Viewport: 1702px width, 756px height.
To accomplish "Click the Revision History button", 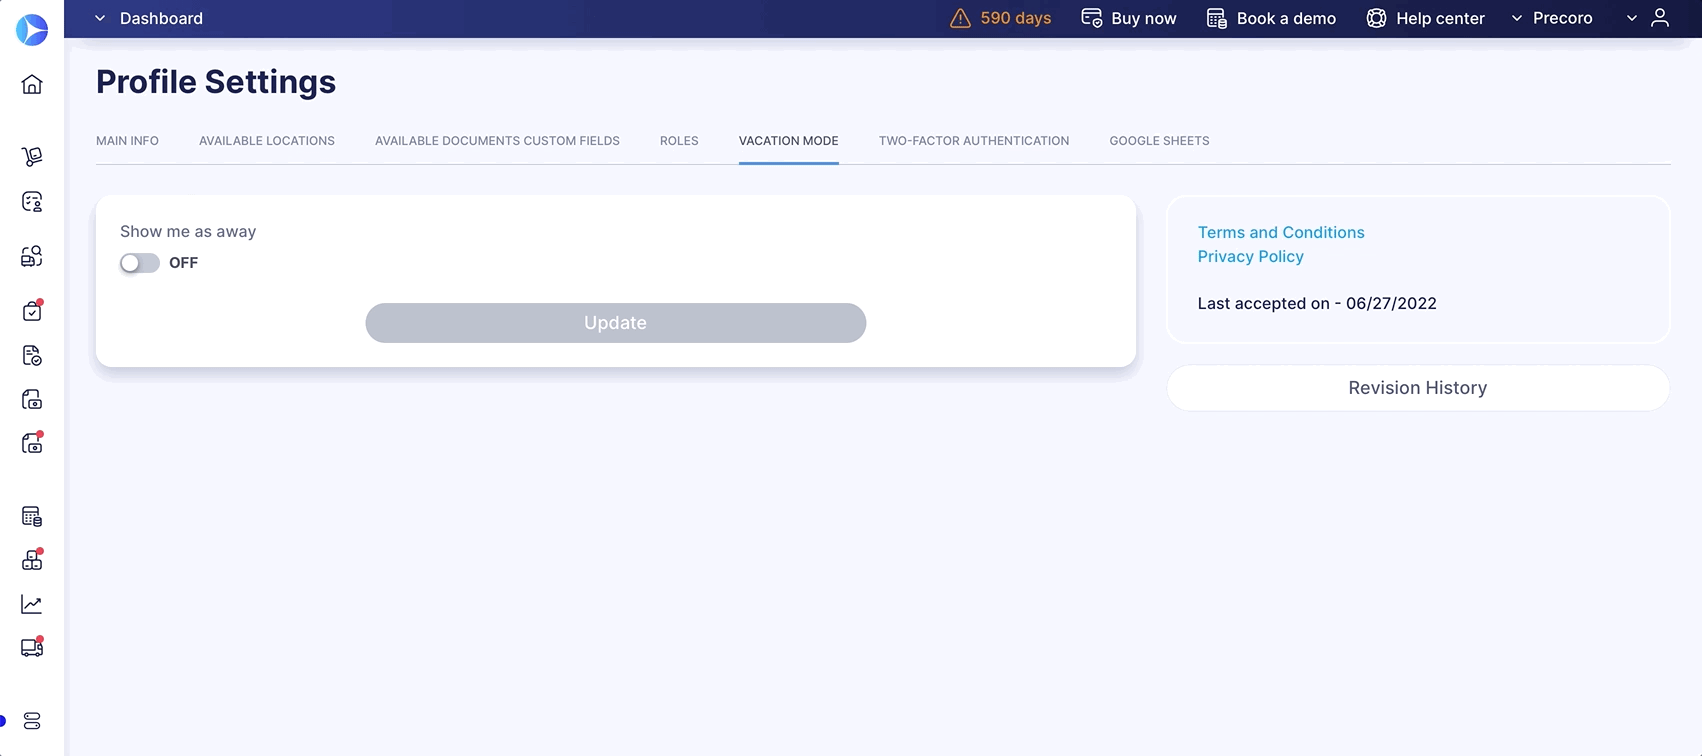I will point(1417,388).
